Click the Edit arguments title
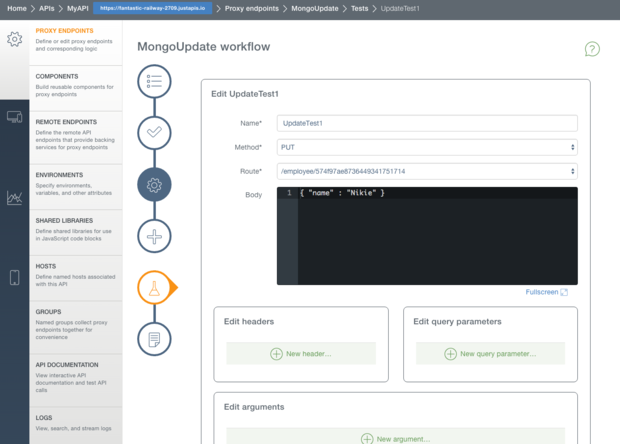Viewport: 620px width, 444px height. [x=254, y=407]
